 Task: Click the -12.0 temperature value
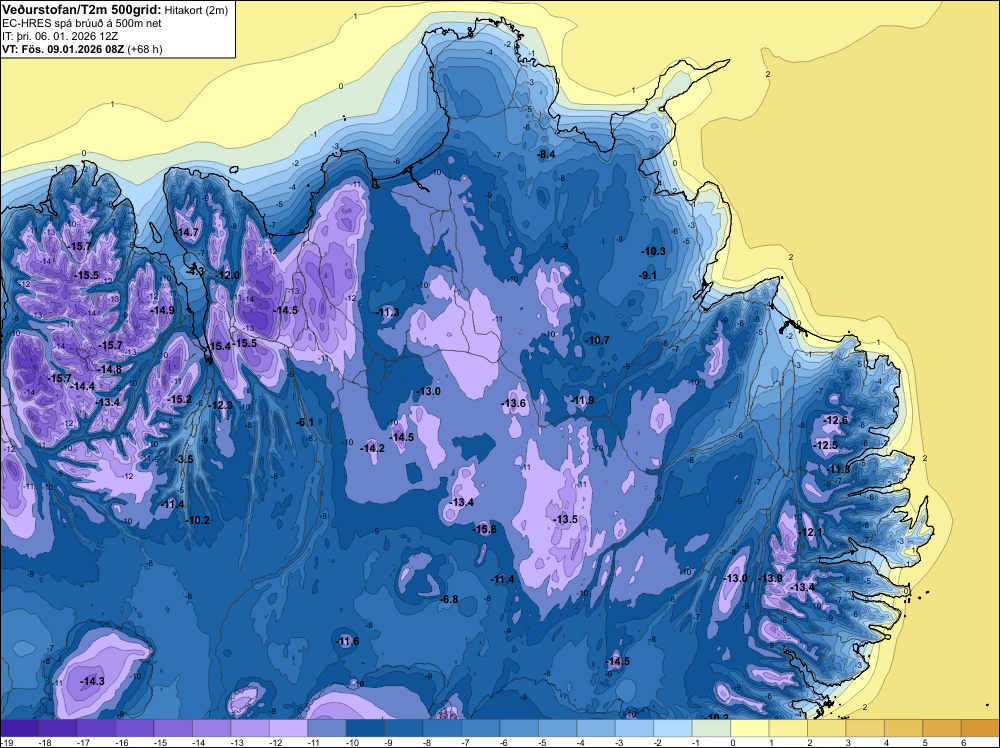227,275
